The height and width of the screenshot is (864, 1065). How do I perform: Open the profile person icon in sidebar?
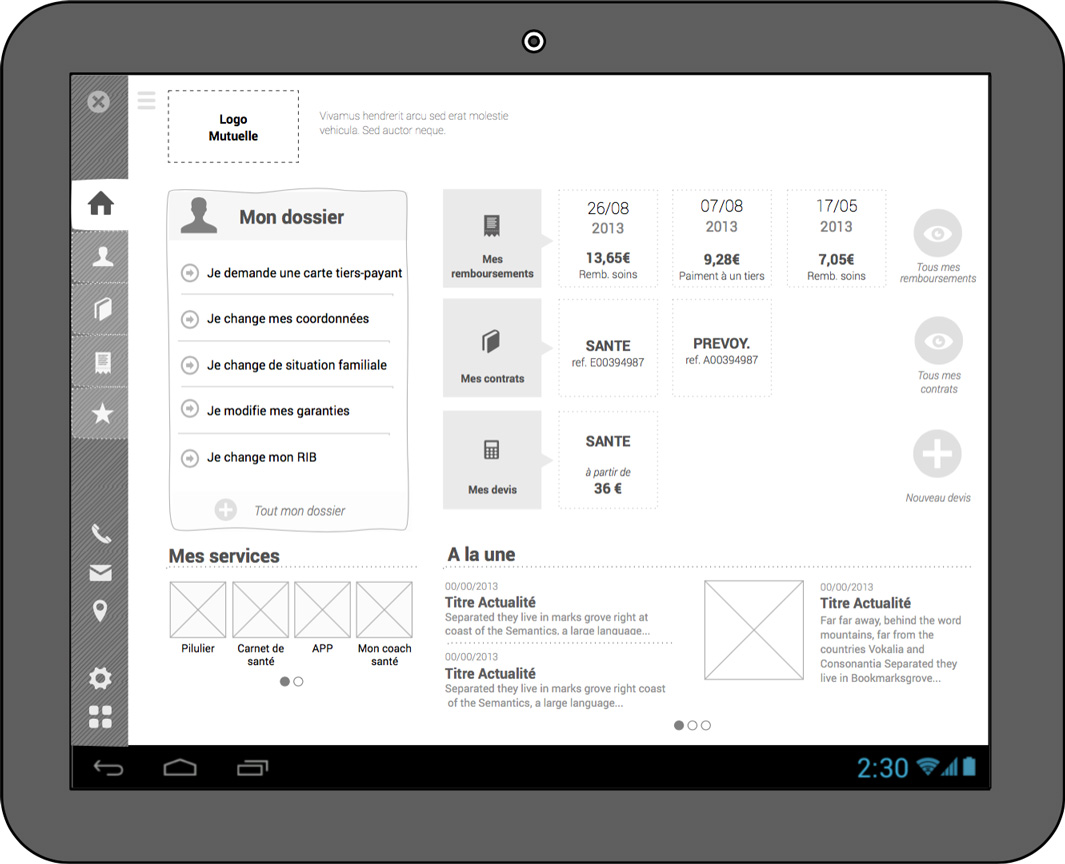click(101, 257)
